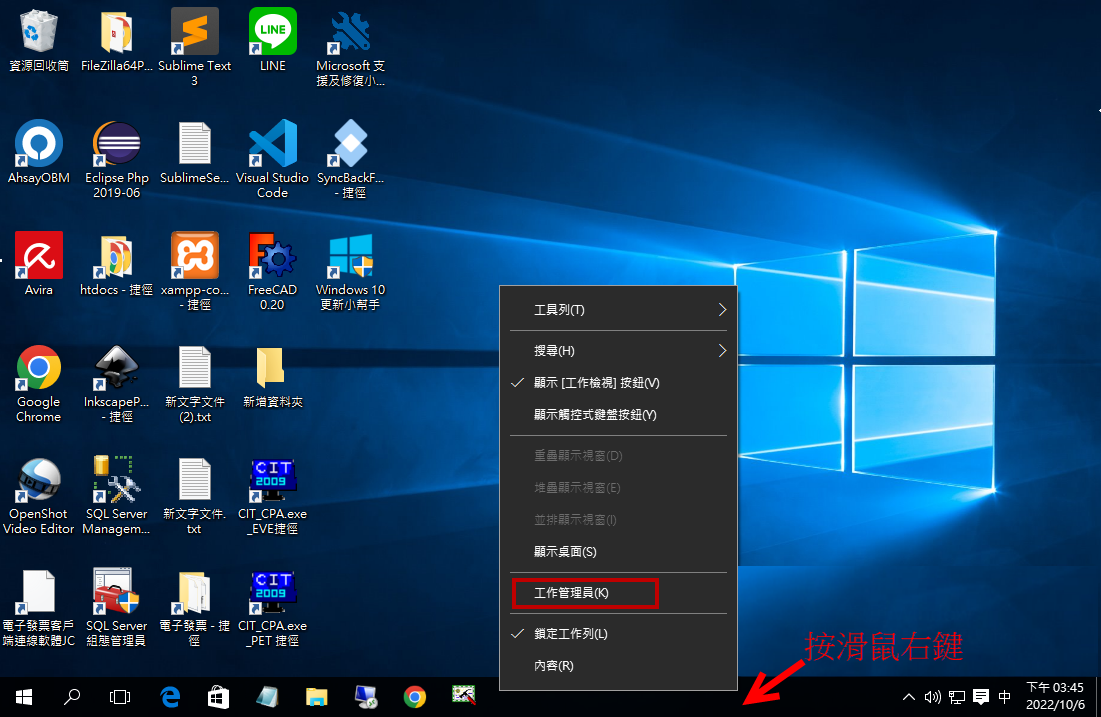Click the Google Chrome taskbar icon
The width and height of the screenshot is (1101, 717).
pos(415,696)
